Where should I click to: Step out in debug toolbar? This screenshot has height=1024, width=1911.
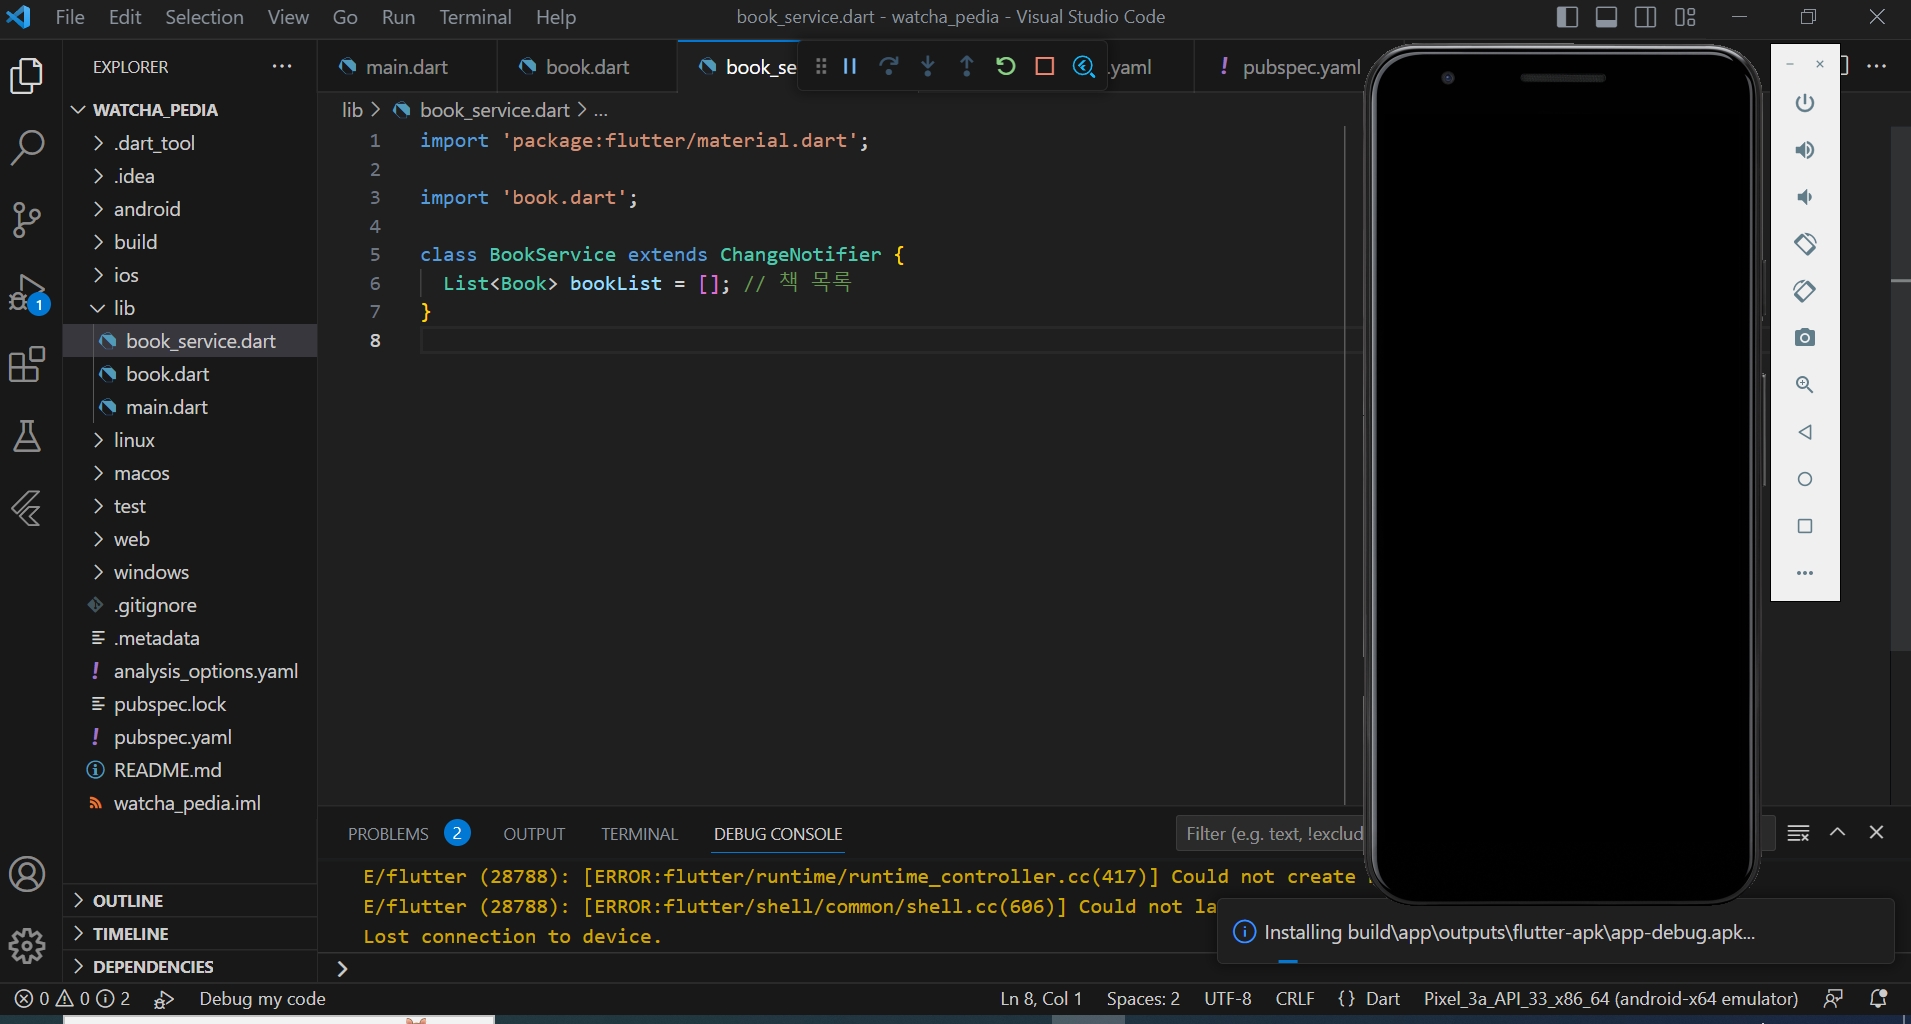tap(967, 66)
